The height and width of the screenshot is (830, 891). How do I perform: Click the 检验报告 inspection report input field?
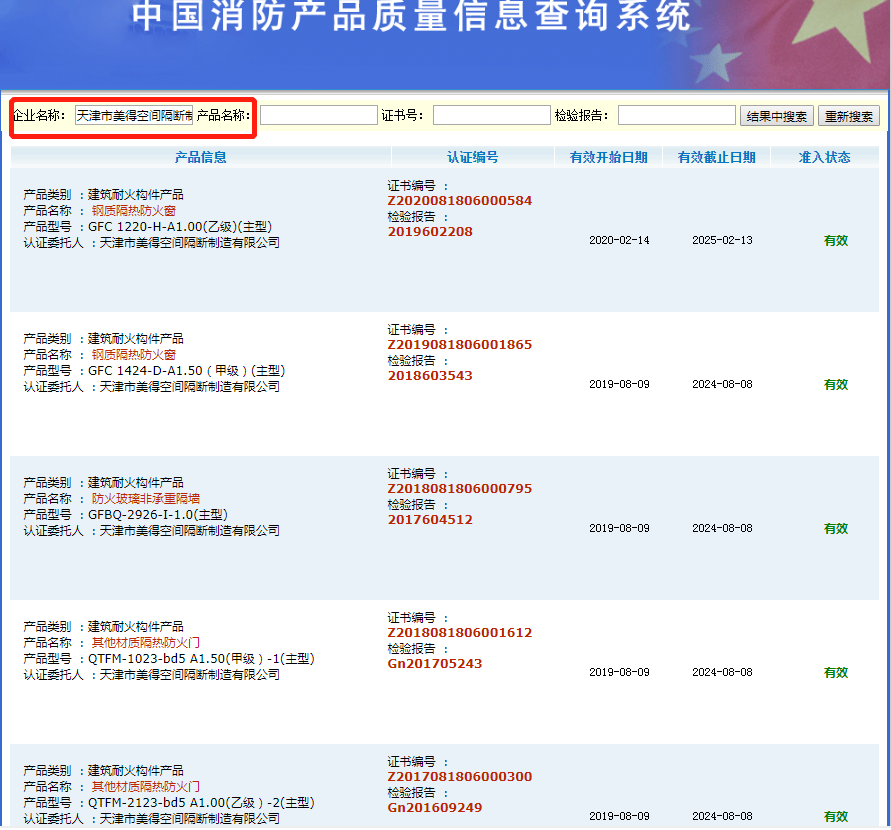(x=676, y=115)
